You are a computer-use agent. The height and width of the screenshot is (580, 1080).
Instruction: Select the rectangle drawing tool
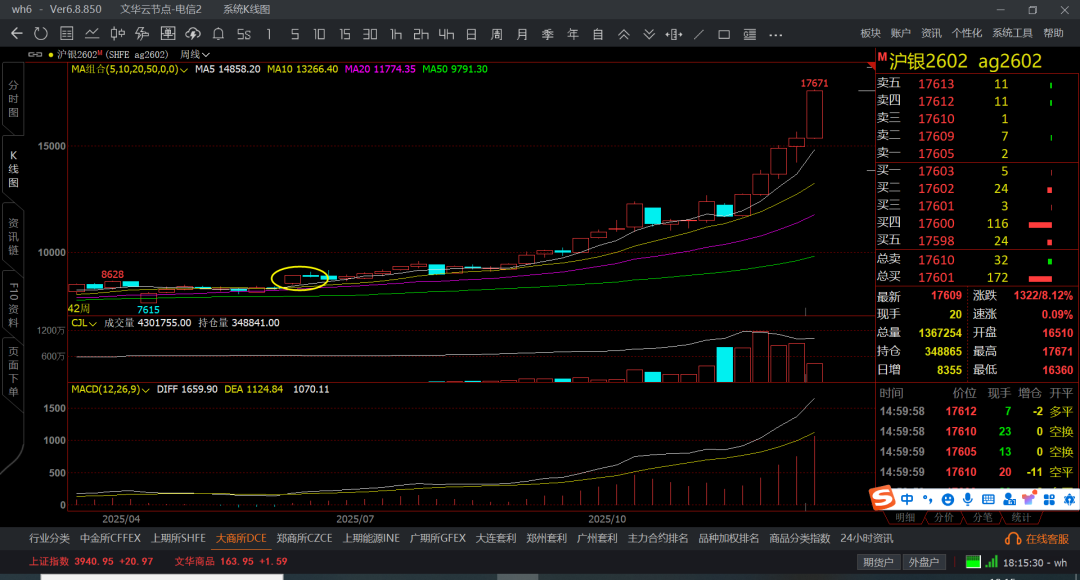724,34
